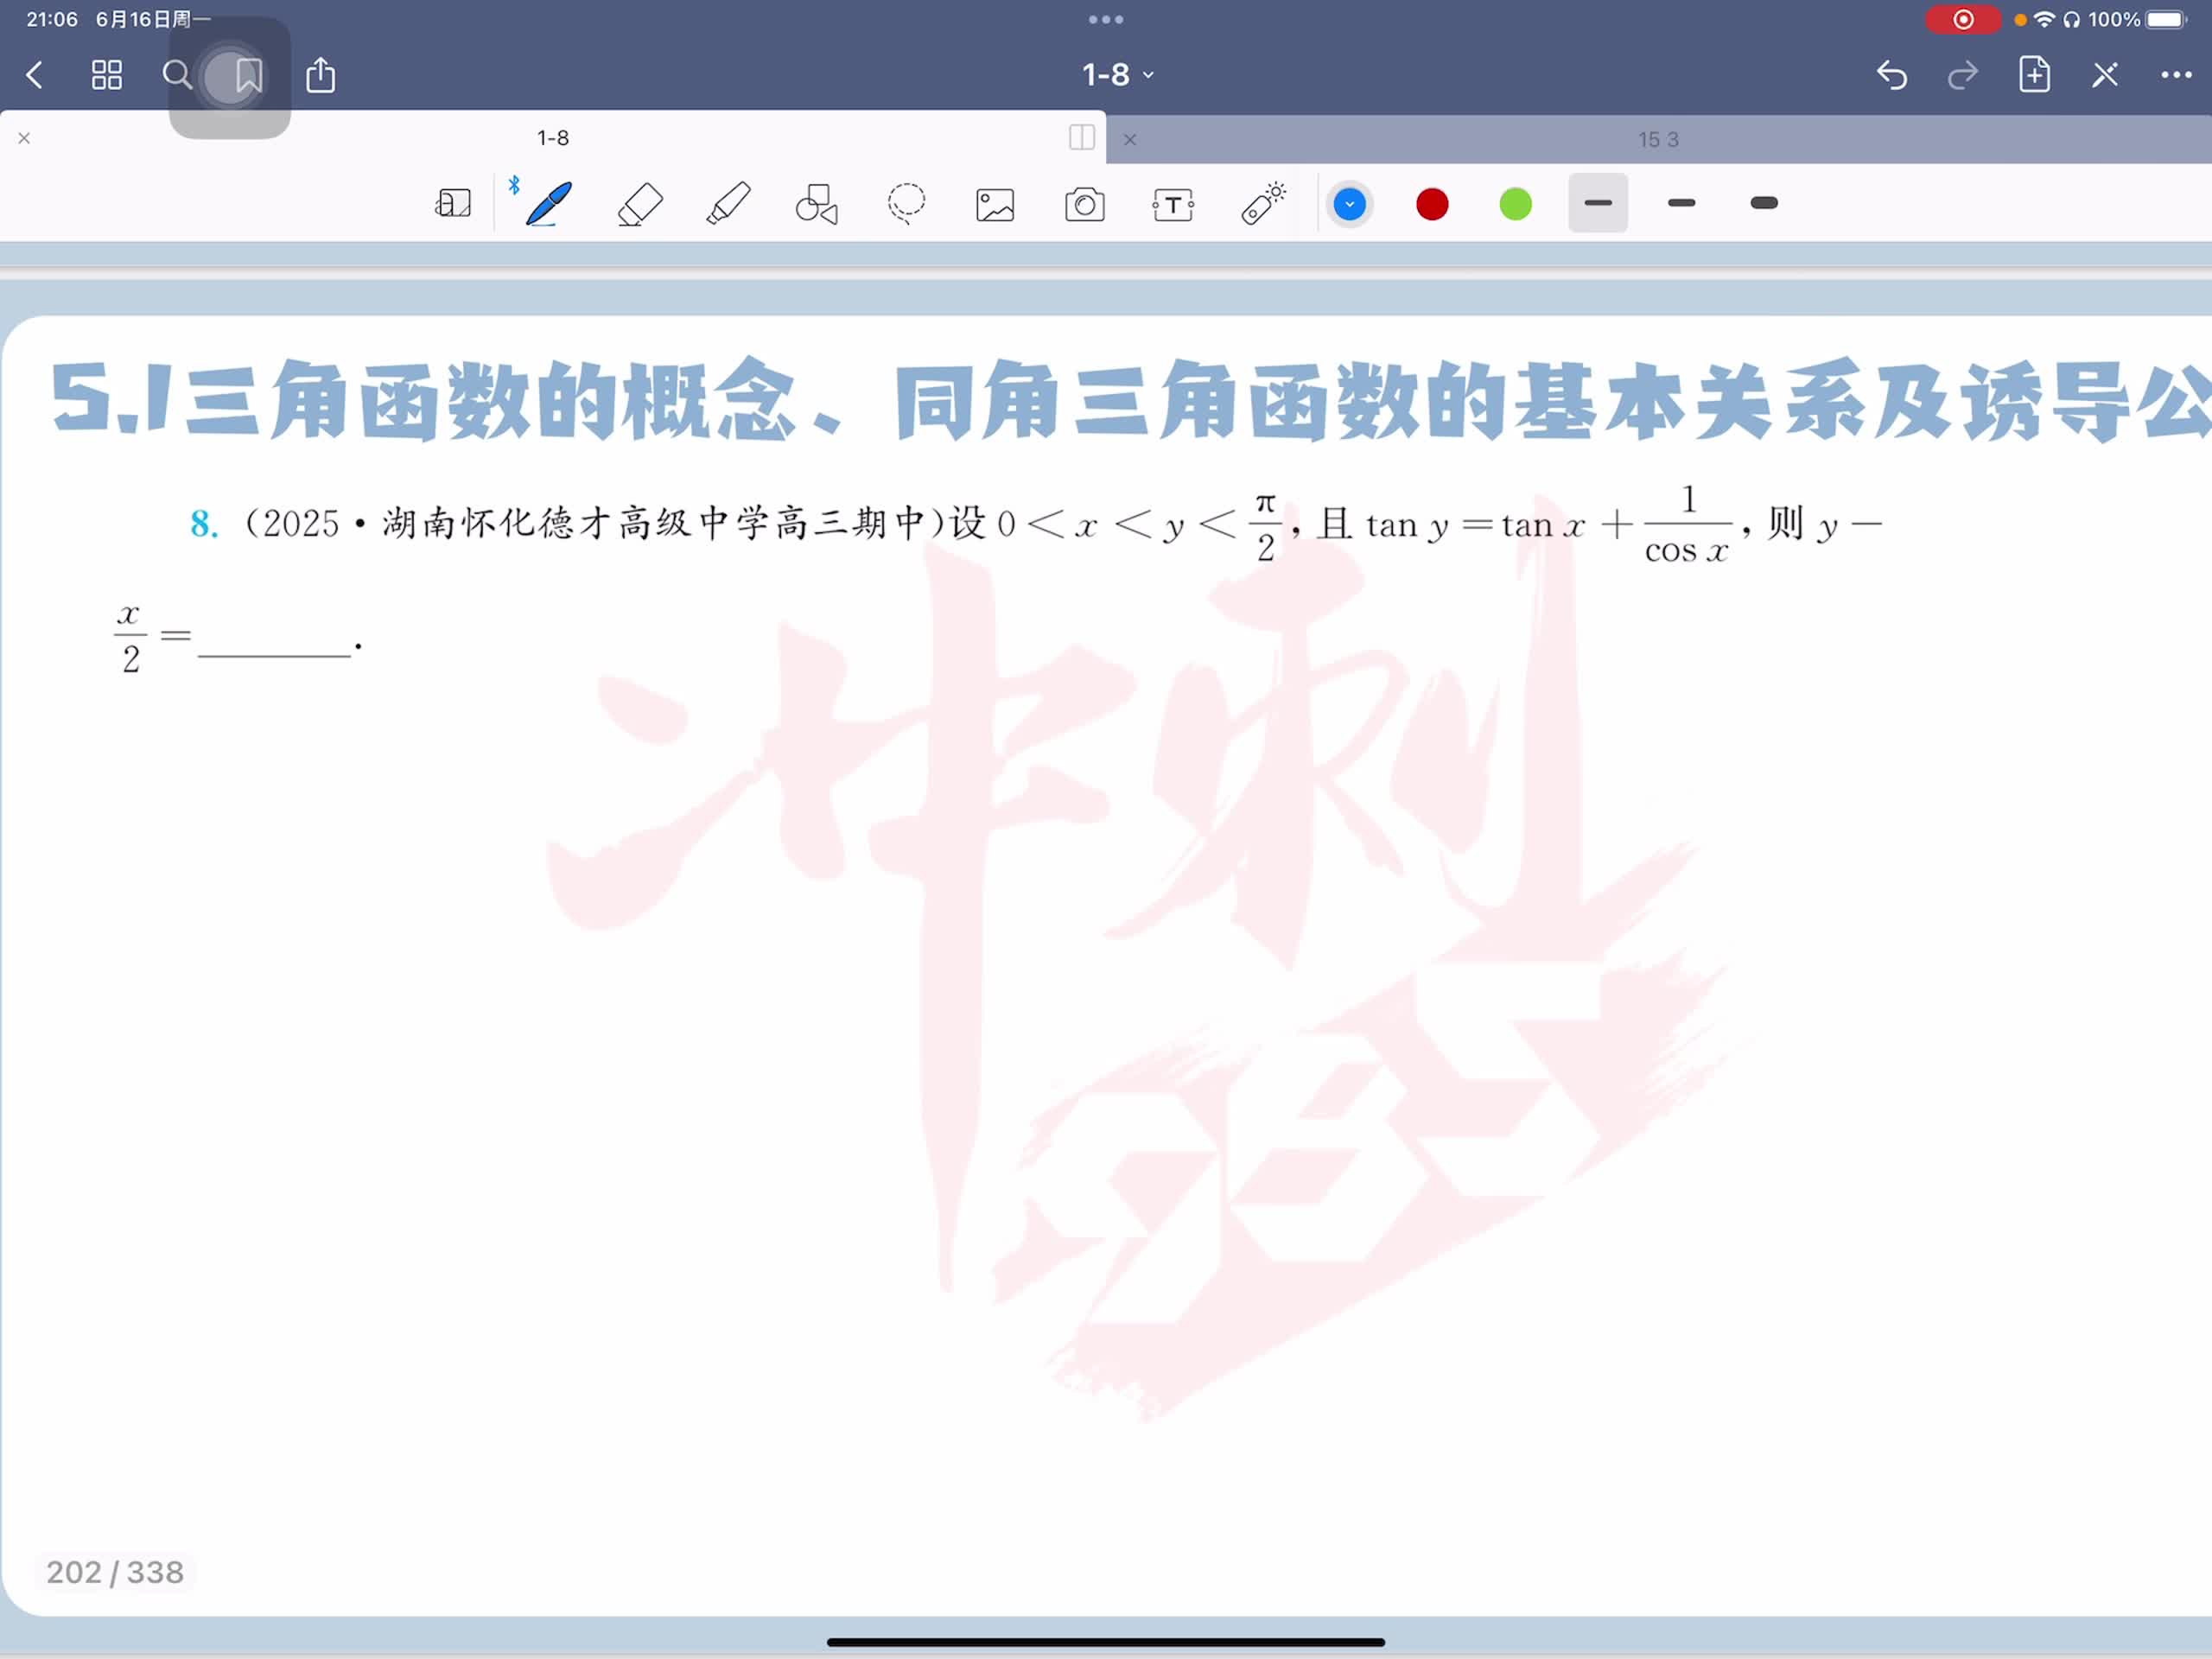Open the three-dot more options menu

[x=2175, y=75]
